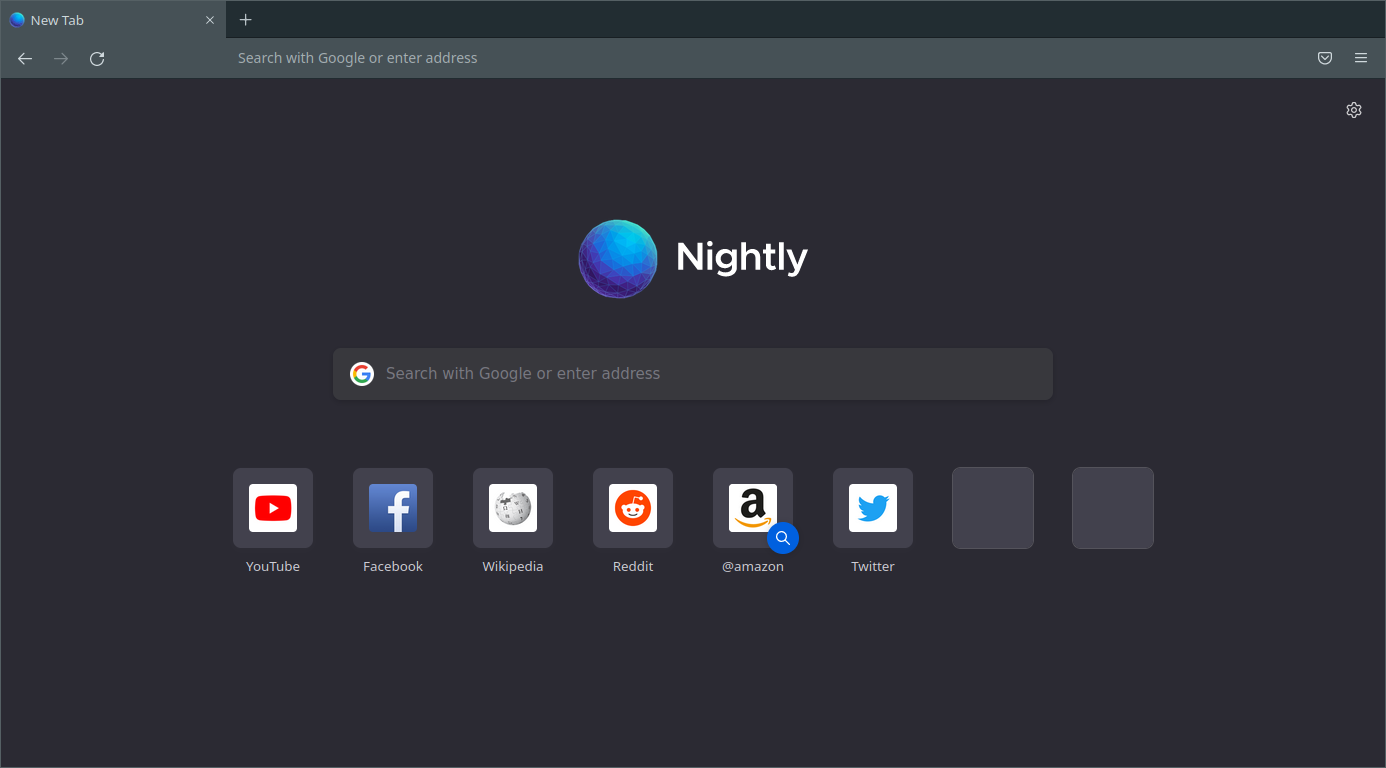Open a new tab with plus button
Screen dimensions: 1386x768
tap(246, 20)
